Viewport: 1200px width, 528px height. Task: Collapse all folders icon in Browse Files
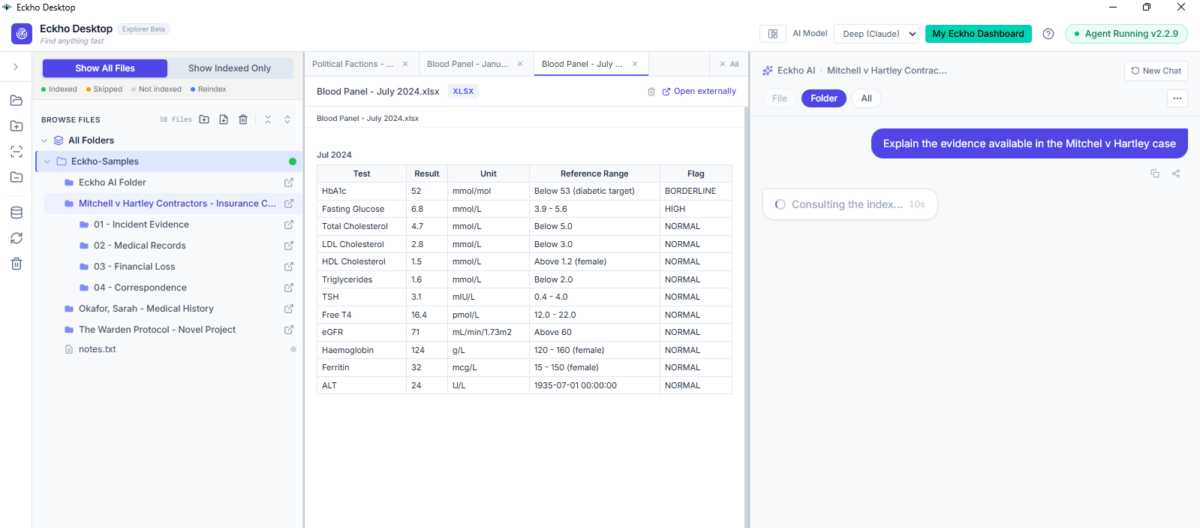pos(268,119)
